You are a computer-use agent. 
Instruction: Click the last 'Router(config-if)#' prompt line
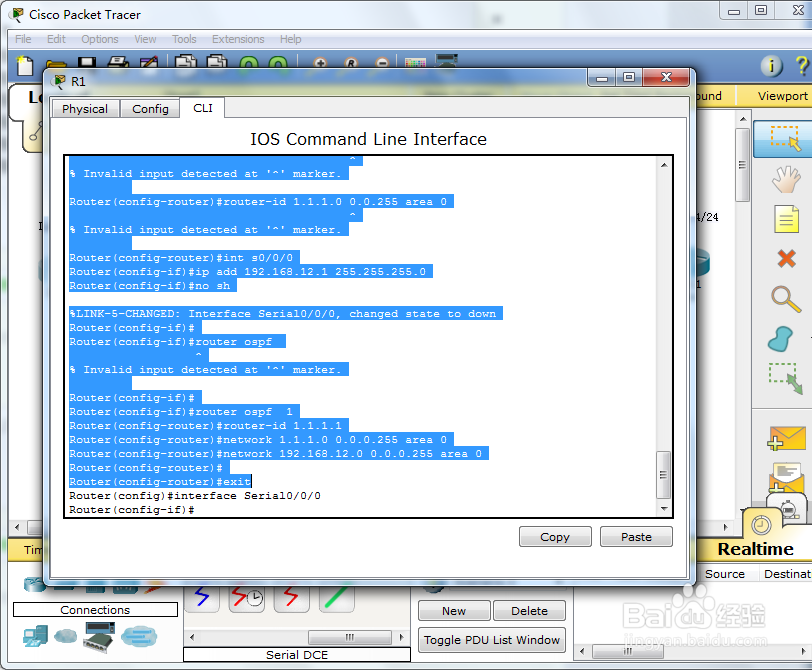coord(132,510)
